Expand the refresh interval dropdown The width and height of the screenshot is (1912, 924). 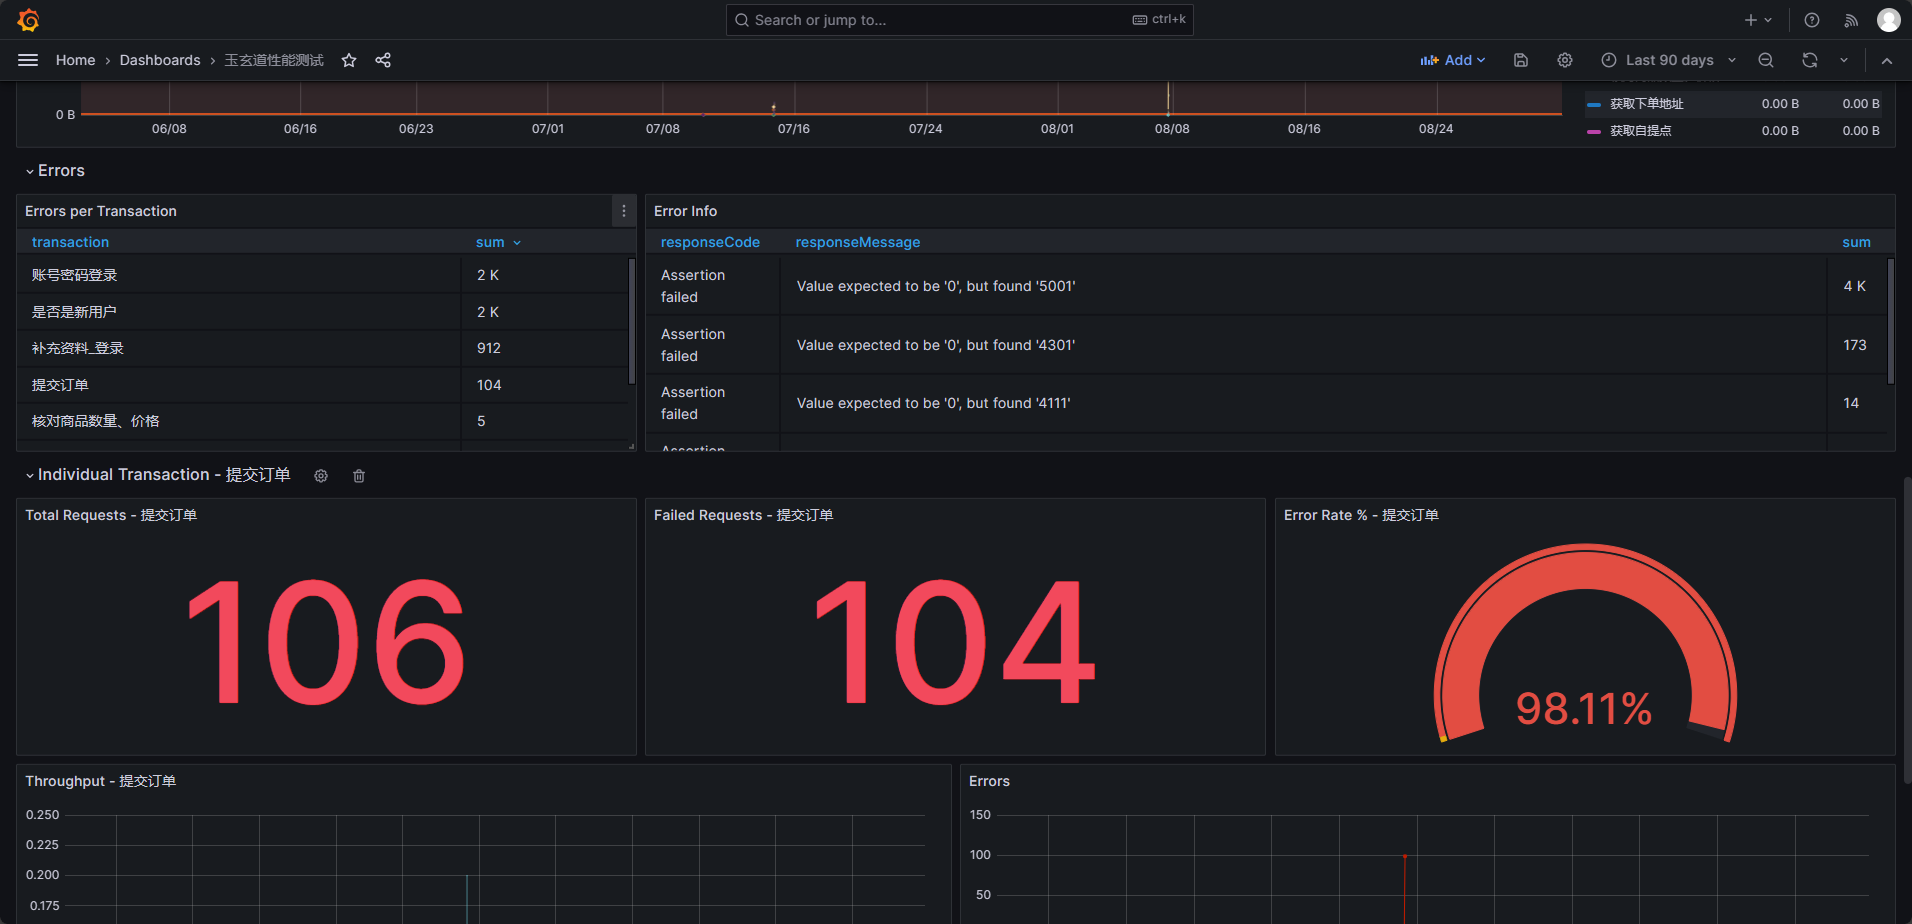1844,60
